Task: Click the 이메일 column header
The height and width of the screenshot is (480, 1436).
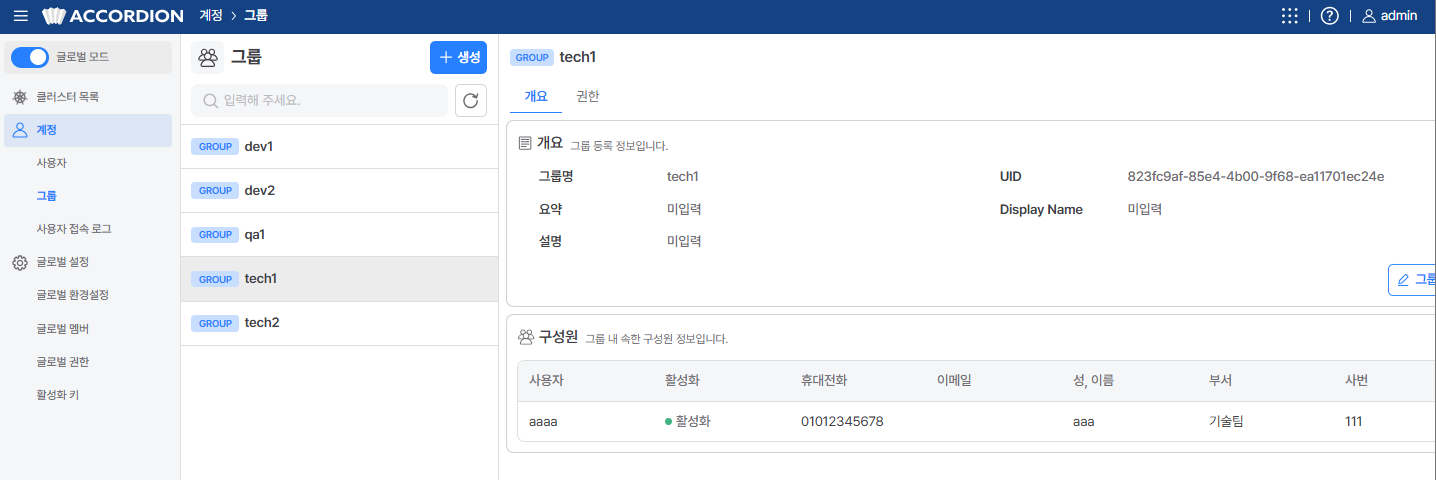Action: pos(954,381)
